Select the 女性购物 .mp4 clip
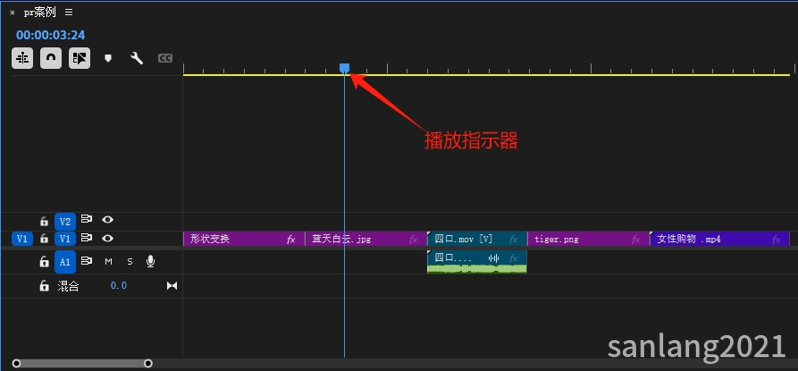Screen dimensions: 798x371 tap(719, 239)
